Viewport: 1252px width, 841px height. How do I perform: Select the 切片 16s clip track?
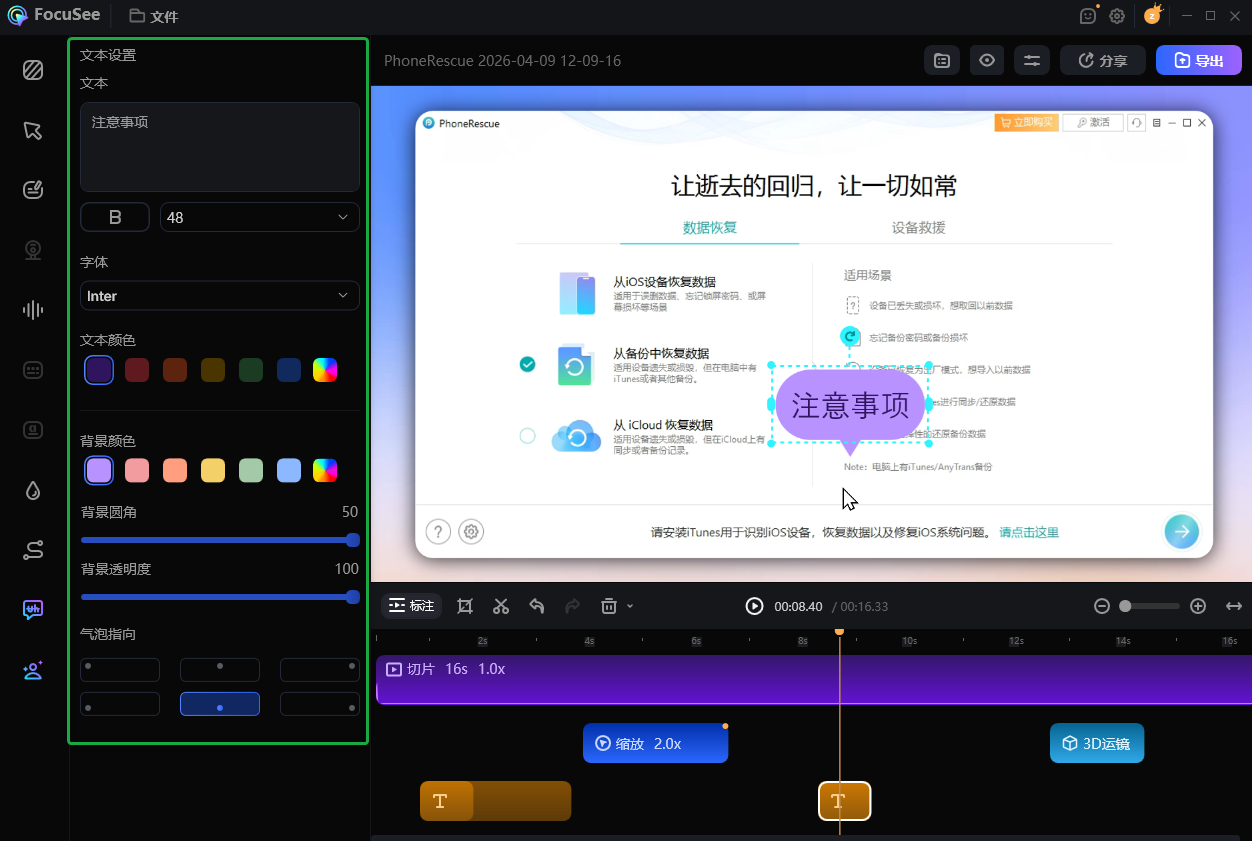coord(814,680)
